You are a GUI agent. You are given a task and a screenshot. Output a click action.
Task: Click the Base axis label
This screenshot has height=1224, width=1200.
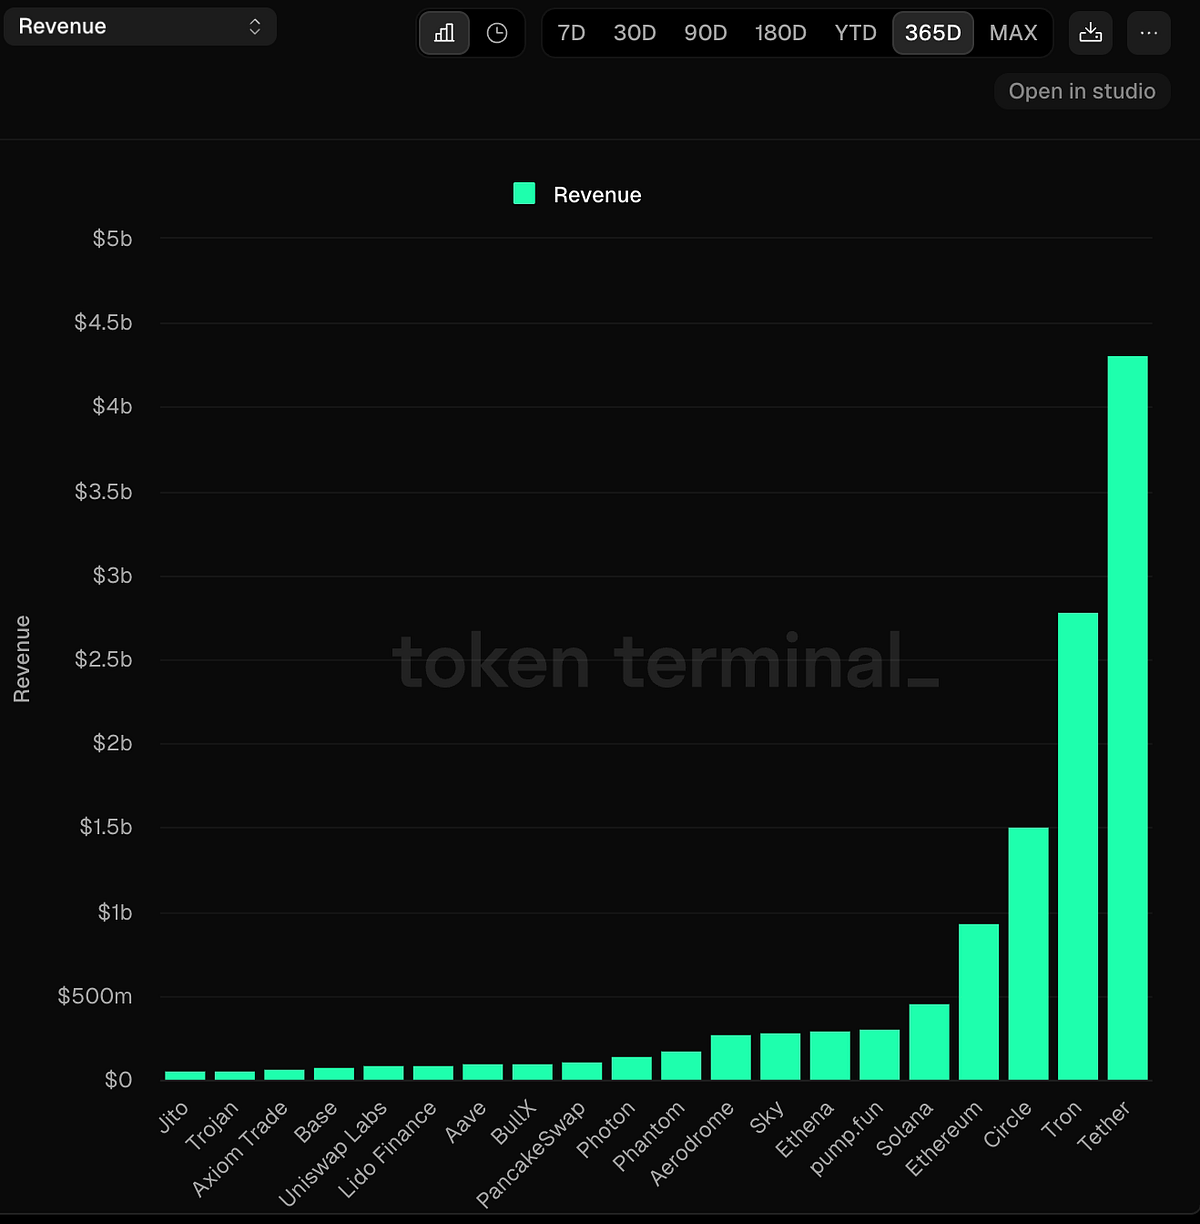click(317, 1122)
